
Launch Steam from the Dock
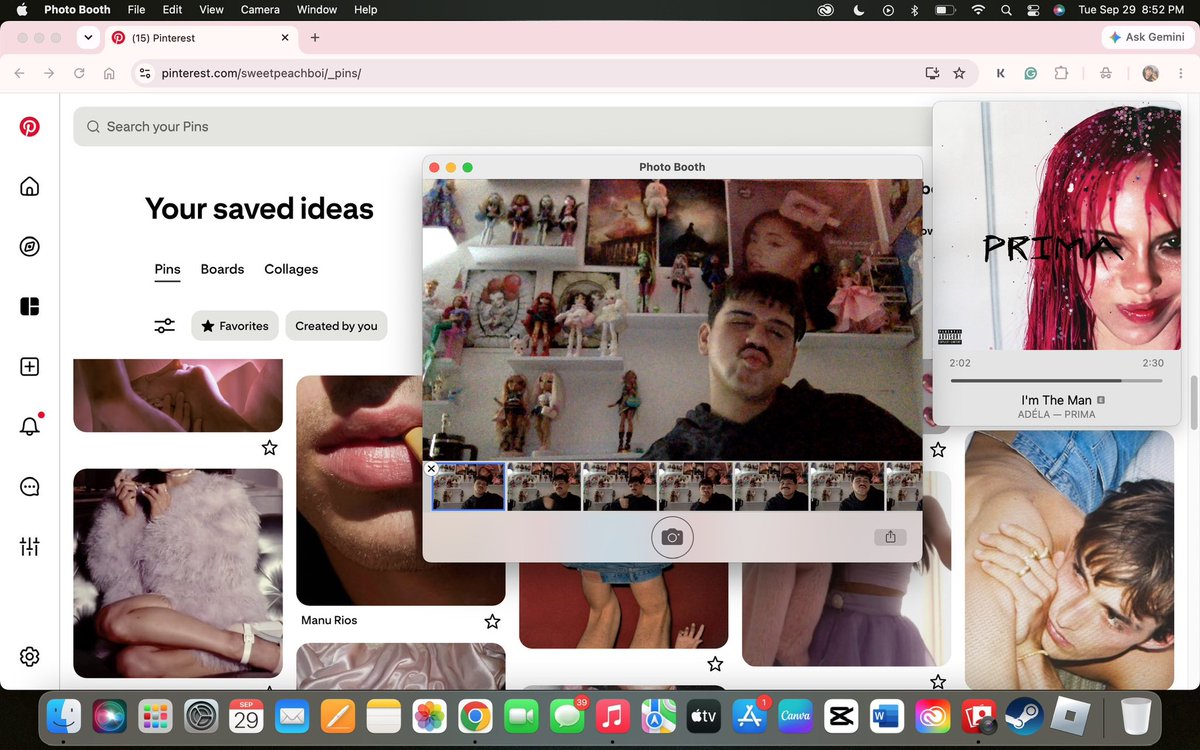(1024, 716)
